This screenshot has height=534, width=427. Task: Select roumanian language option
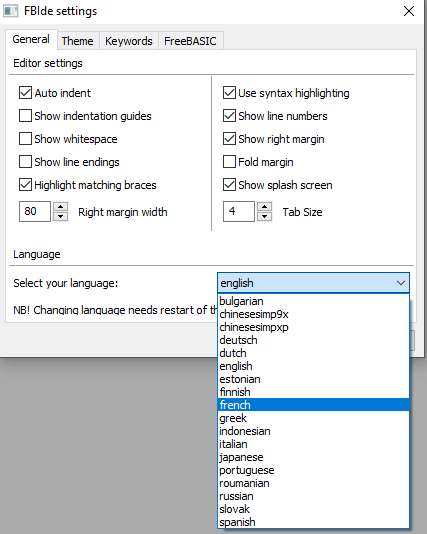click(313, 483)
